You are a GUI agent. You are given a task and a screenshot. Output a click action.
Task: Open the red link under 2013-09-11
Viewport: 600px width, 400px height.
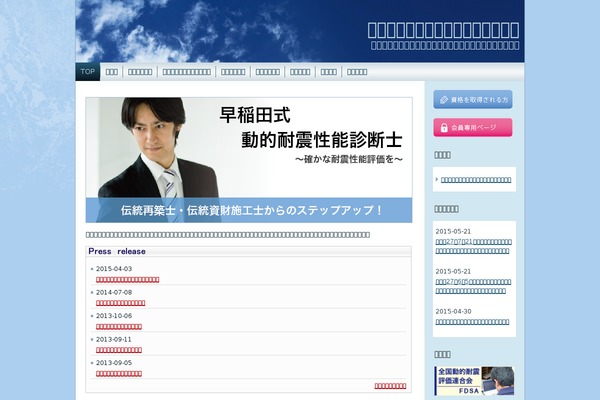[x=119, y=350]
